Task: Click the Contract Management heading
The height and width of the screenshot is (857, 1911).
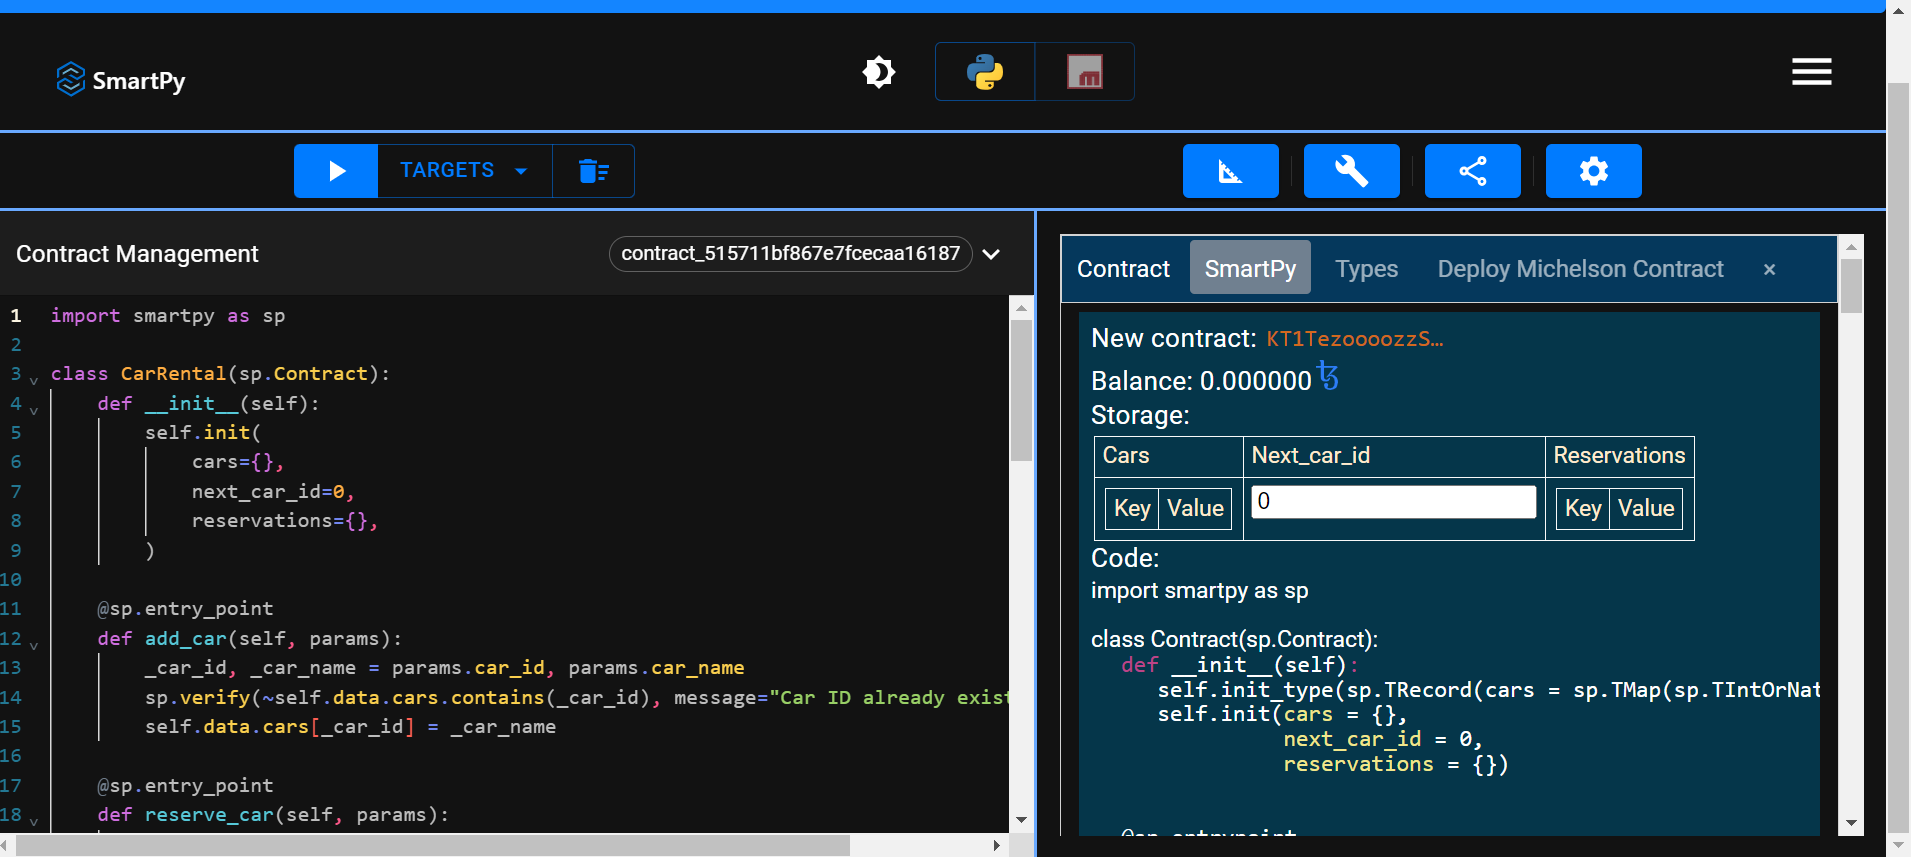Action: pos(137,254)
